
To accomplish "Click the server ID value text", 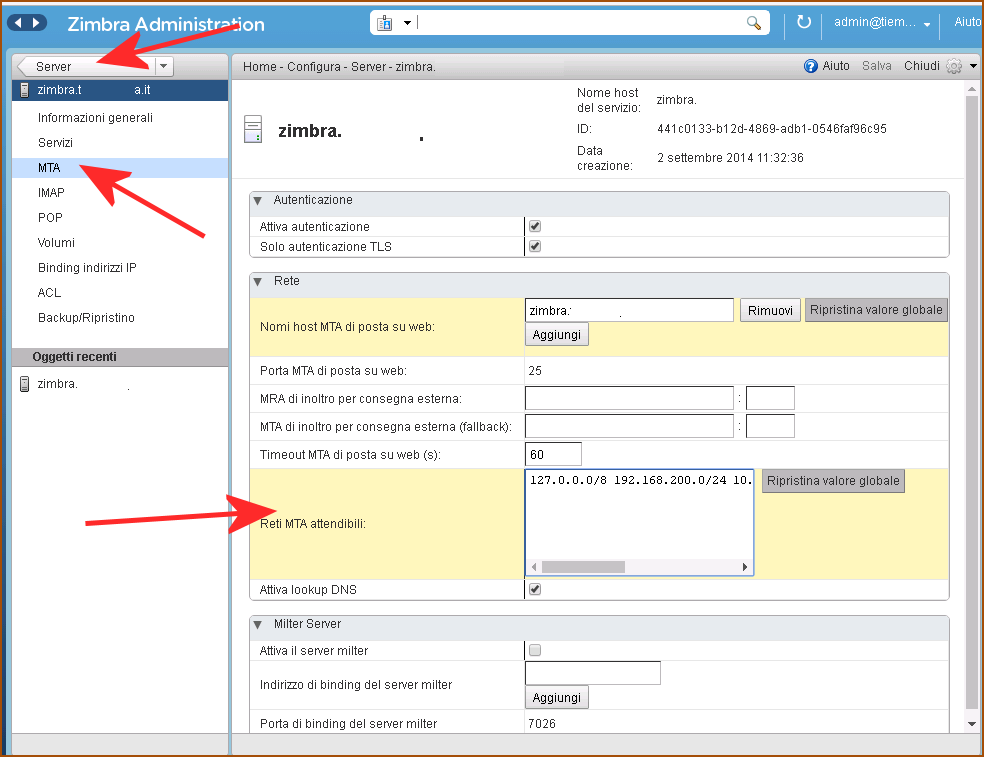I will click(x=772, y=129).
